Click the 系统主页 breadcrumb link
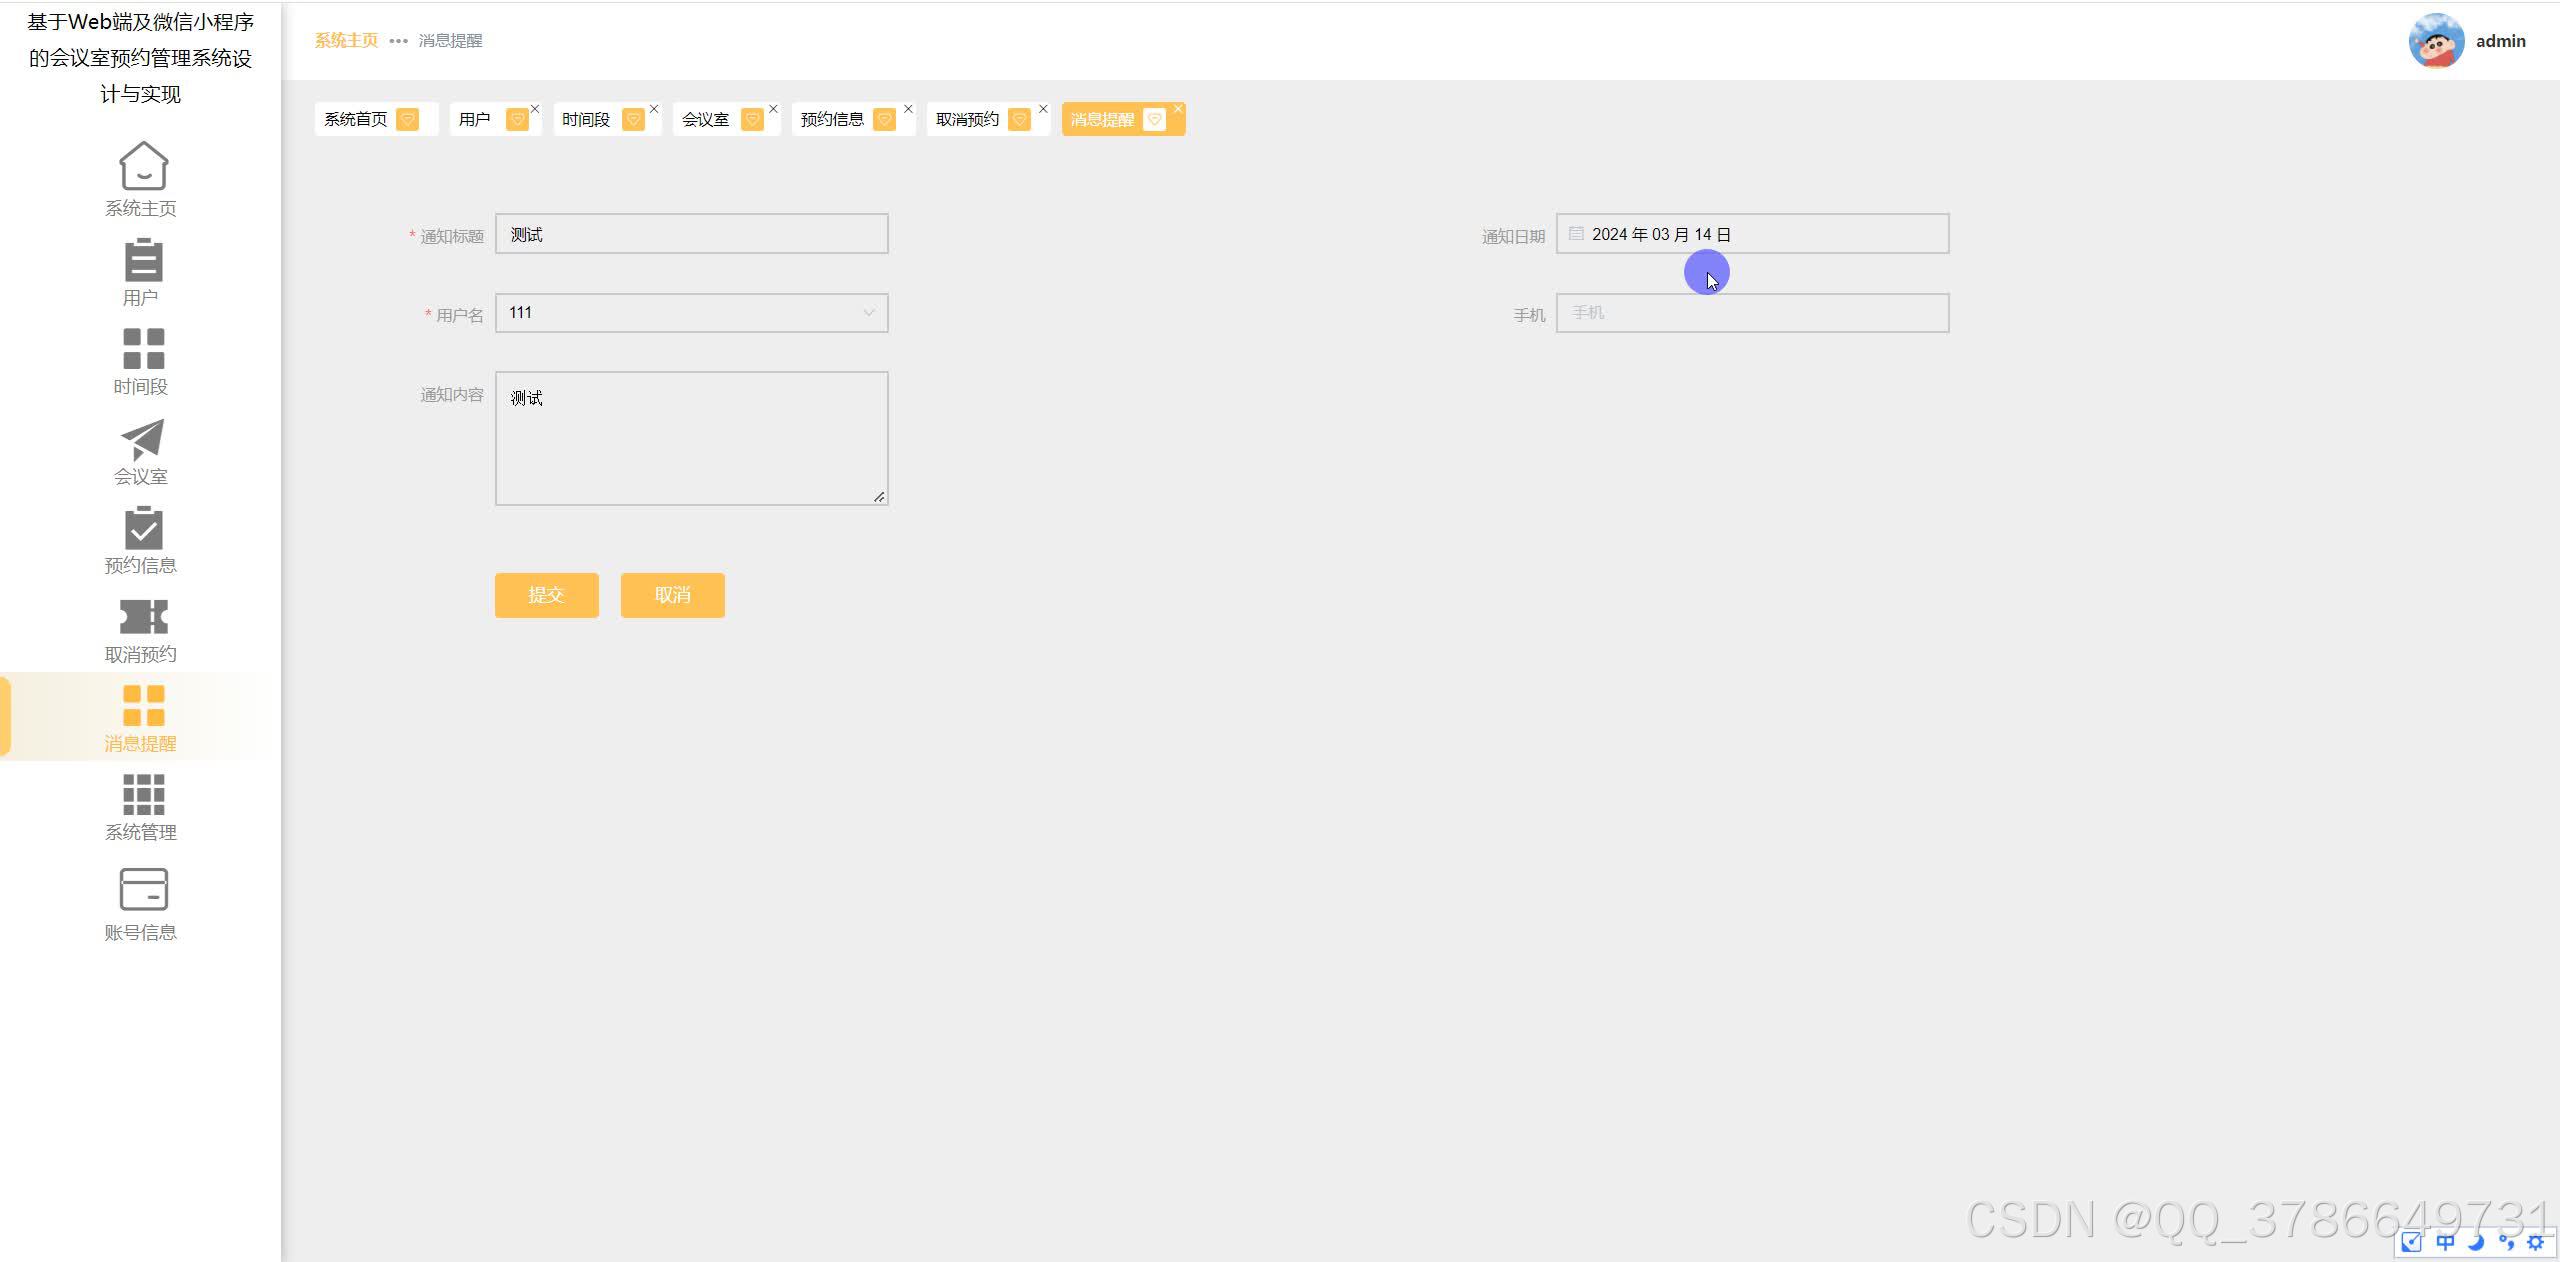 pyautogui.click(x=346, y=41)
